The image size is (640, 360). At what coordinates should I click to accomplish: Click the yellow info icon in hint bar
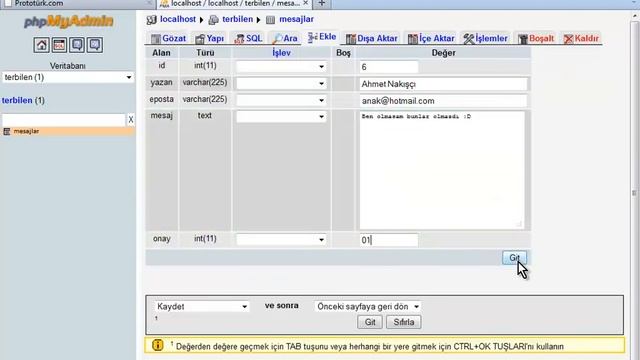[158, 345]
